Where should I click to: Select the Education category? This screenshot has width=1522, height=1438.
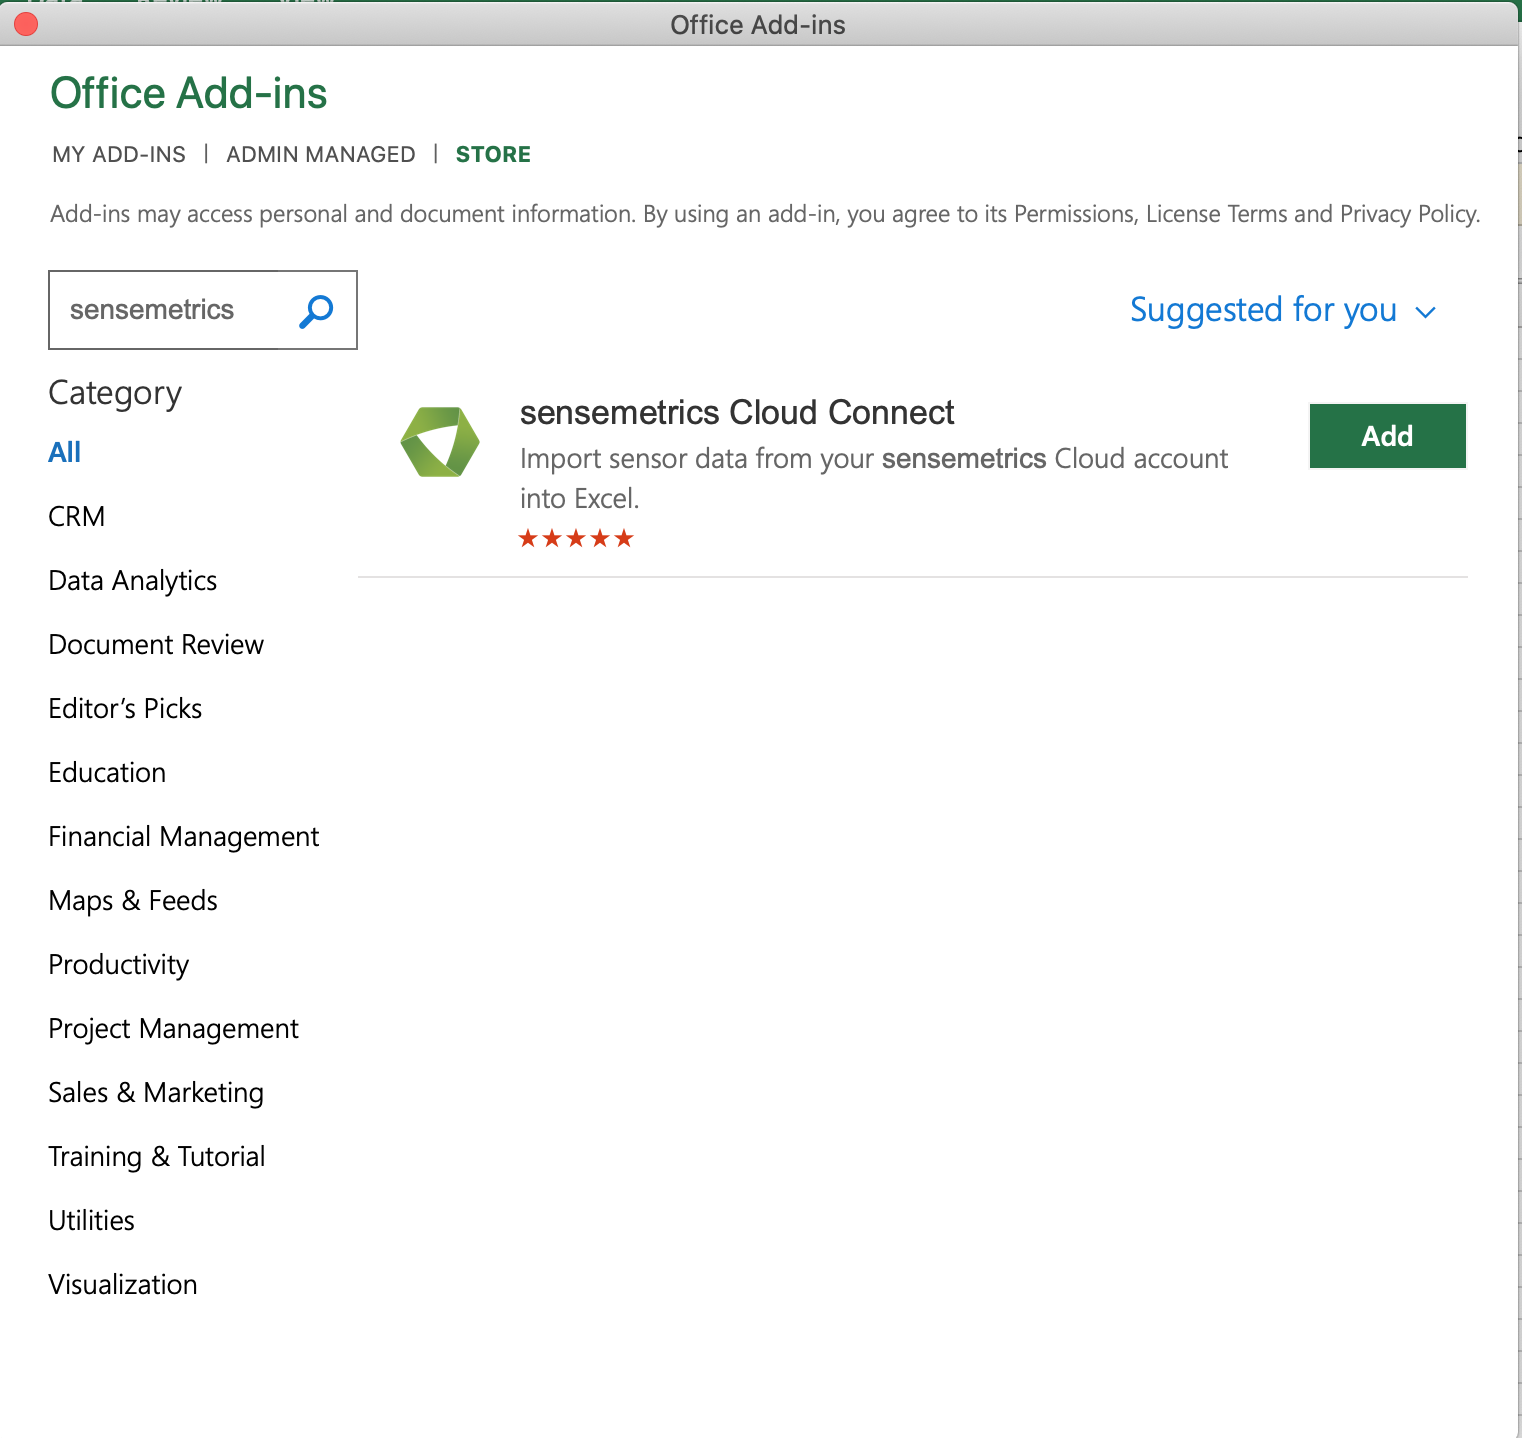(x=107, y=772)
